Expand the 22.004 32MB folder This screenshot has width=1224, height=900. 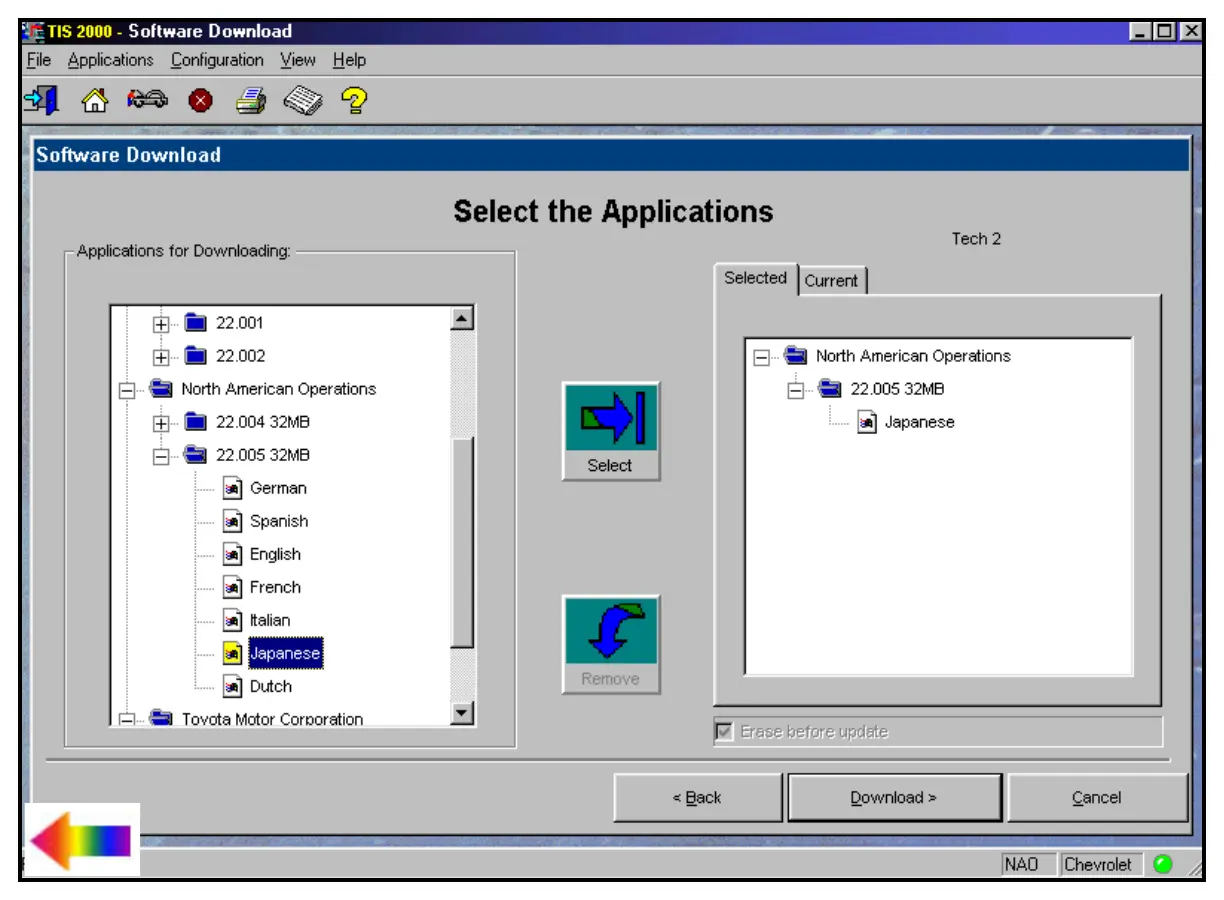pos(160,423)
